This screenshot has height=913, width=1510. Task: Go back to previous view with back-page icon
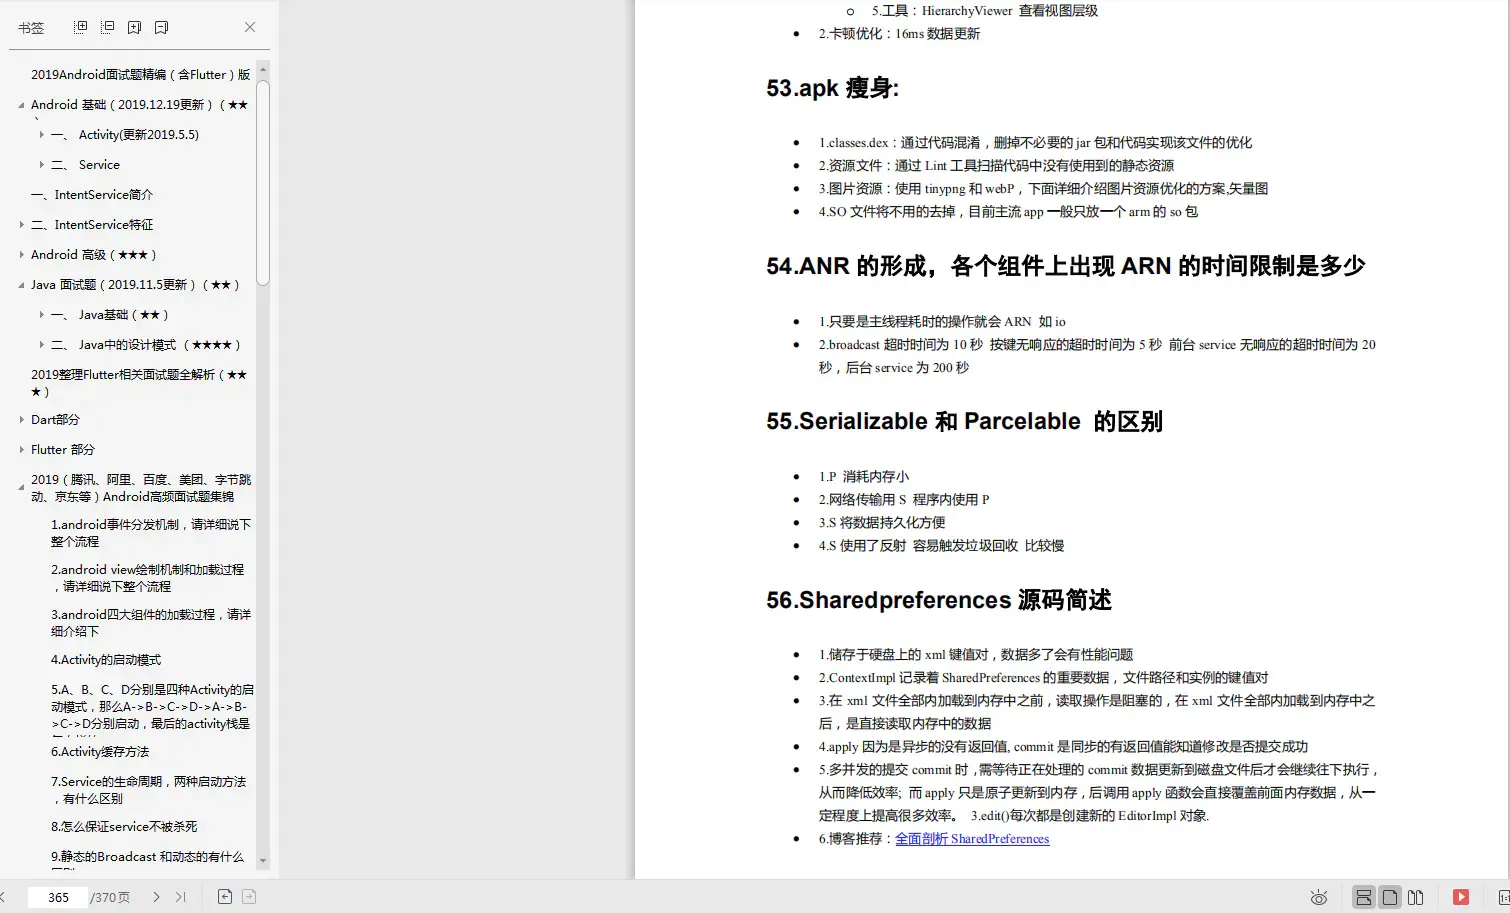(225, 896)
